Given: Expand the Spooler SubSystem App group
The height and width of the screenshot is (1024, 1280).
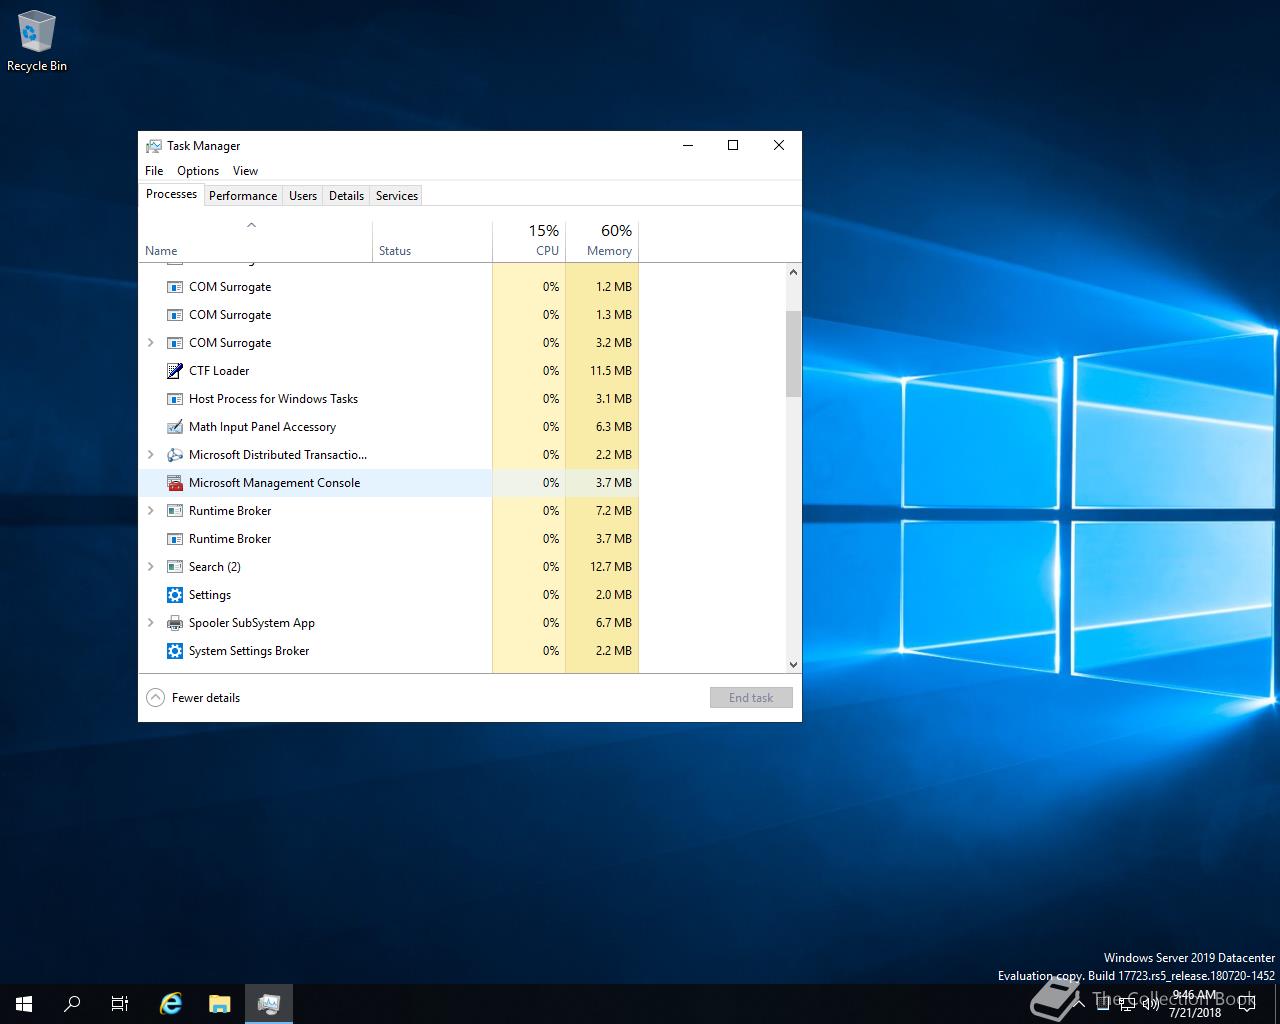Looking at the screenshot, I should (x=151, y=623).
